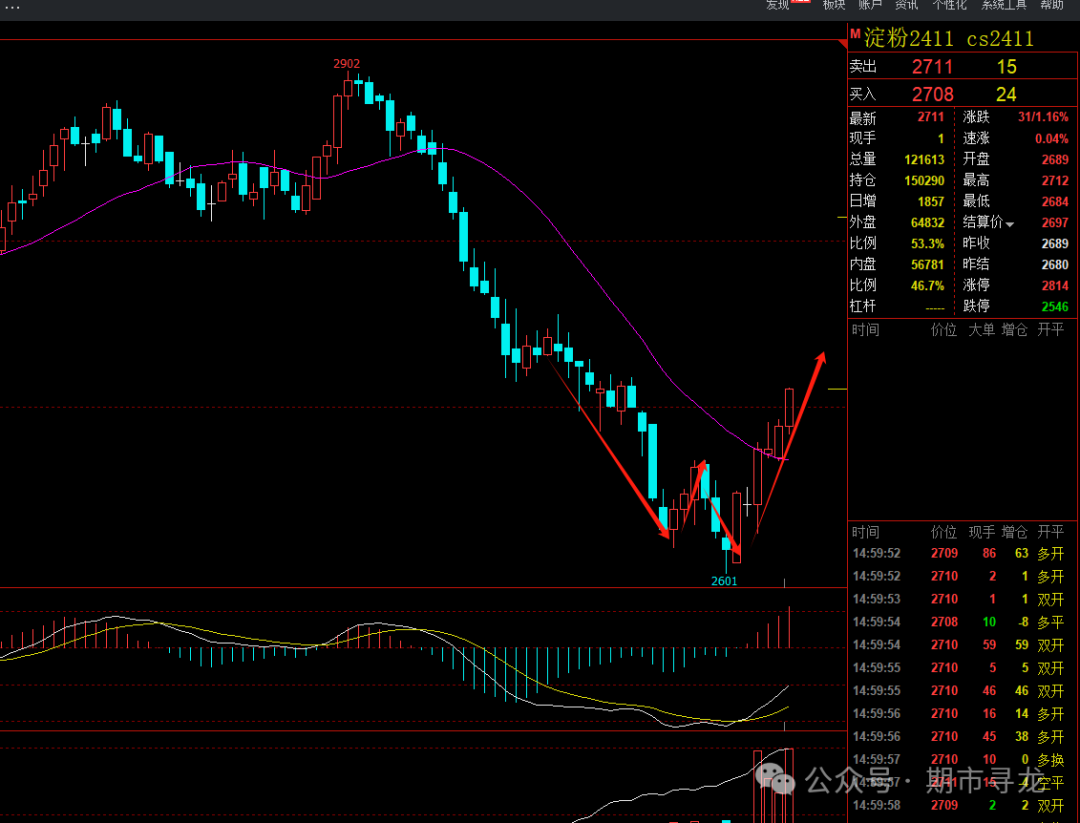Select the 买入 volume 24
Image resolution: width=1080 pixels, height=823 pixels.
click(1006, 94)
